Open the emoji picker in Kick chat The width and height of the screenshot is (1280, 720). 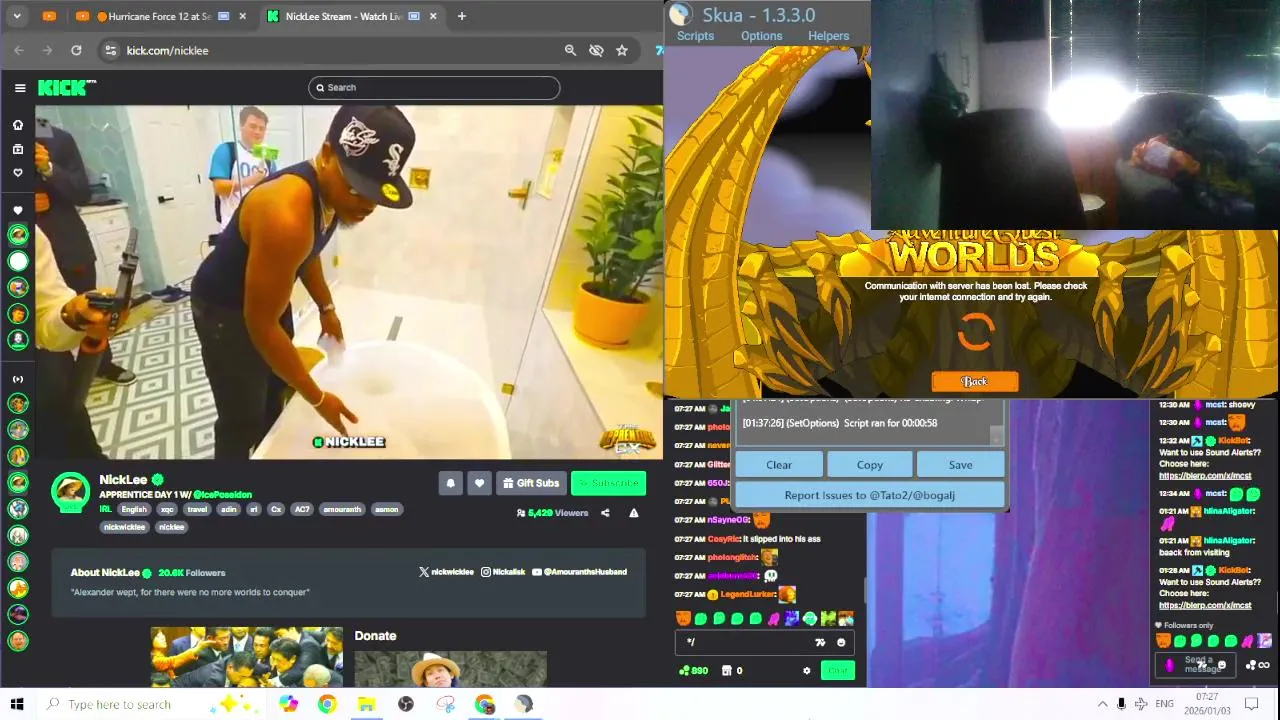tap(841, 643)
